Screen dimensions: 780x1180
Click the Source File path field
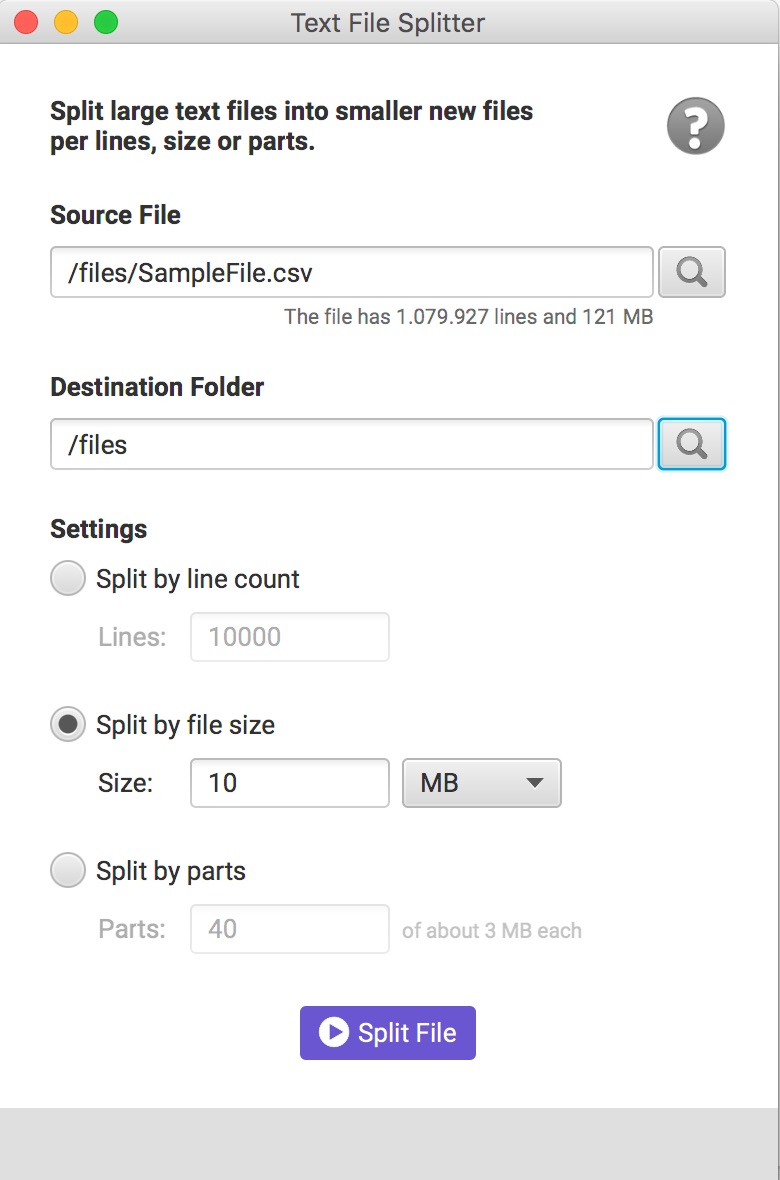(x=351, y=272)
